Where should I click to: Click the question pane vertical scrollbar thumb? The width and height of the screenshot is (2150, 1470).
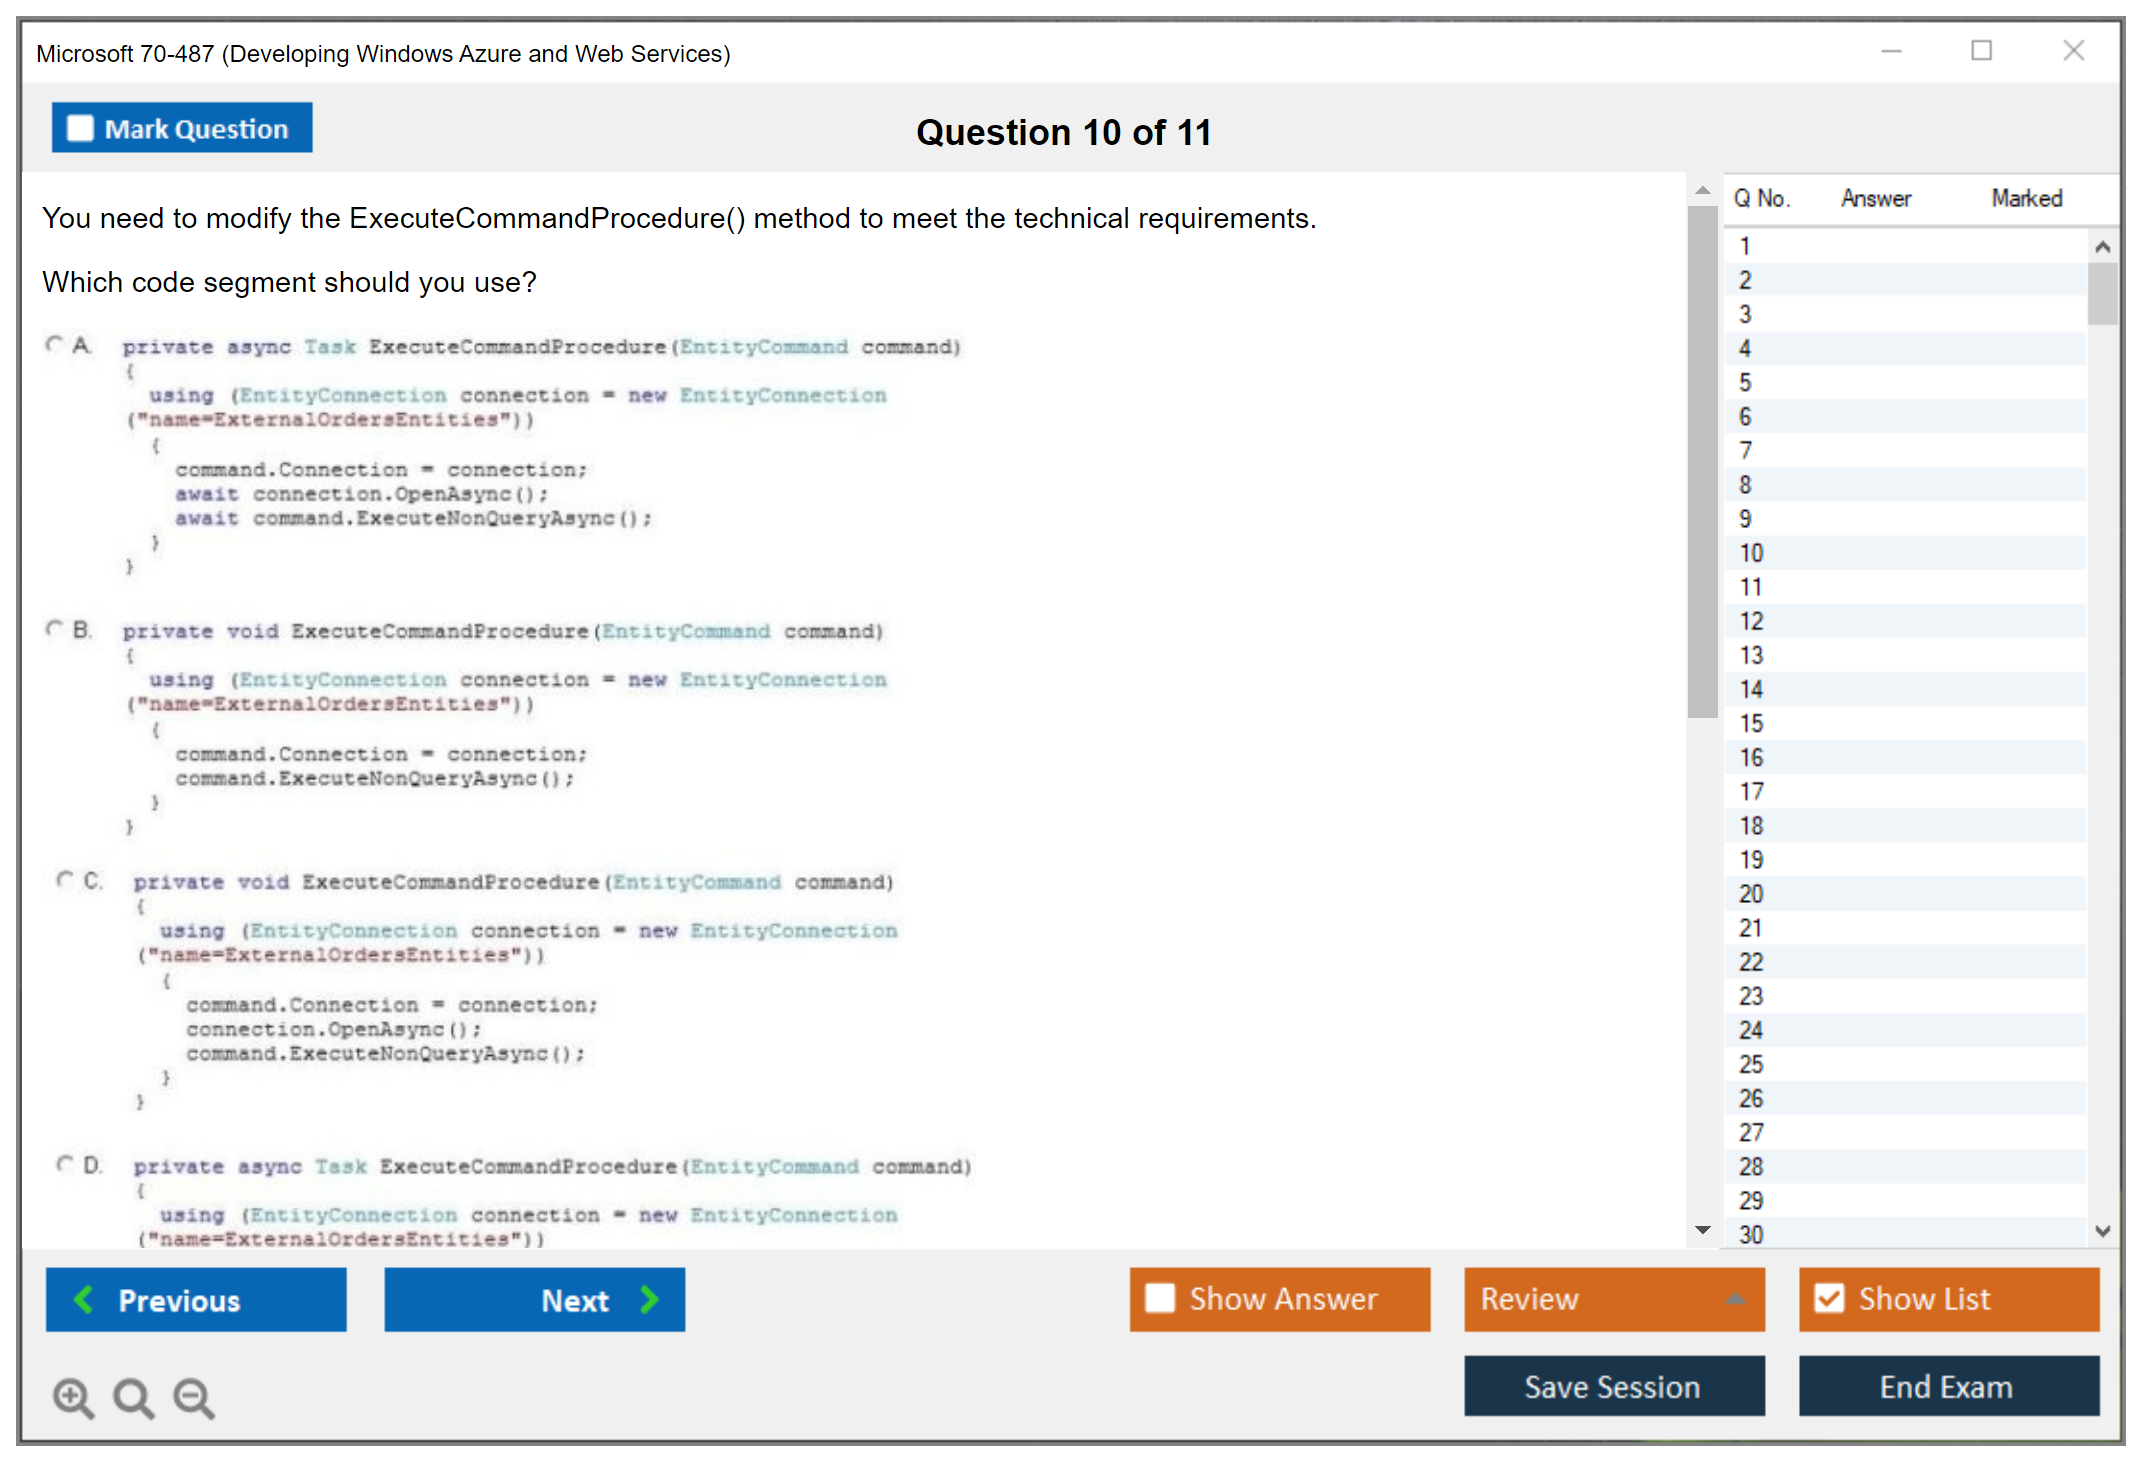[1702, 460]
